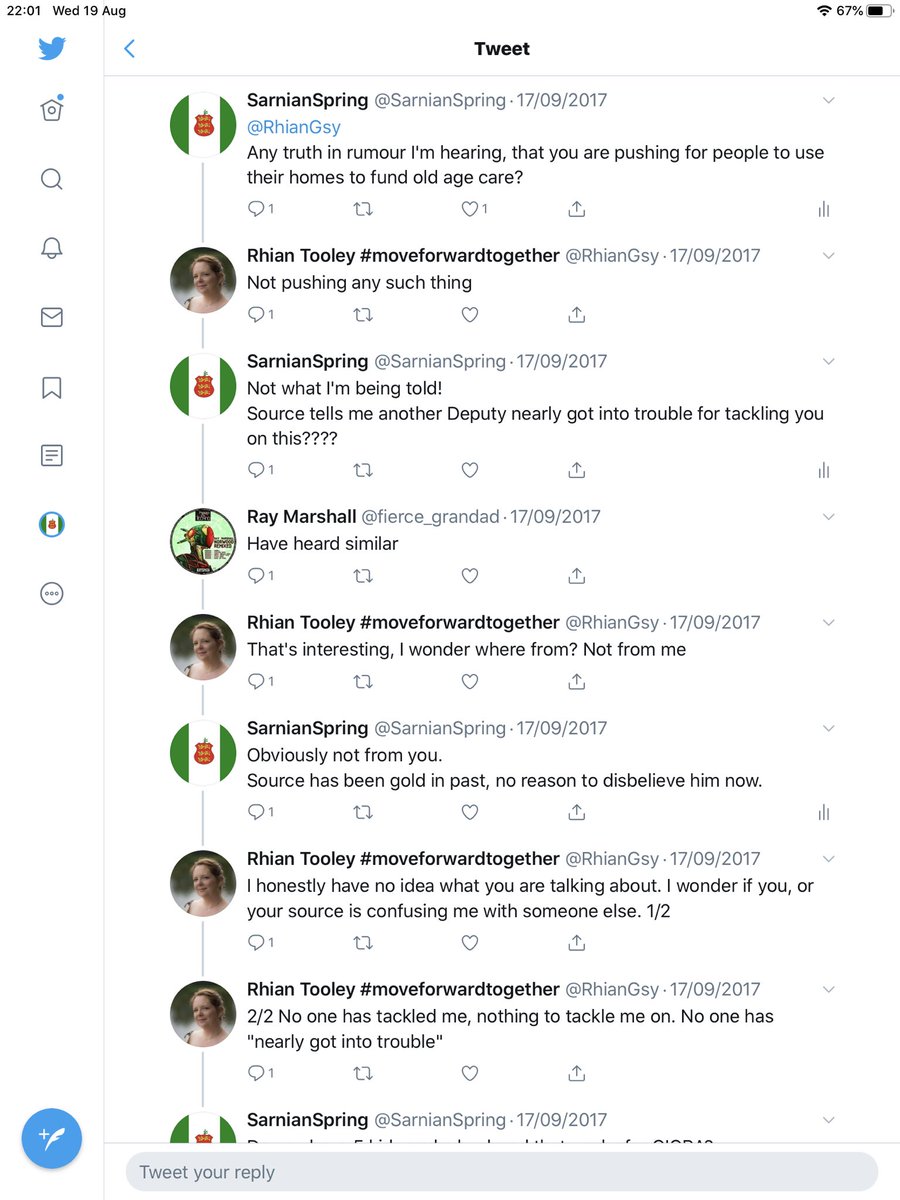Expand options chevron on 'Obviously not from you' tweet
The width and height of the screenshot is (900, 1200).
click(x=828, y=729)
